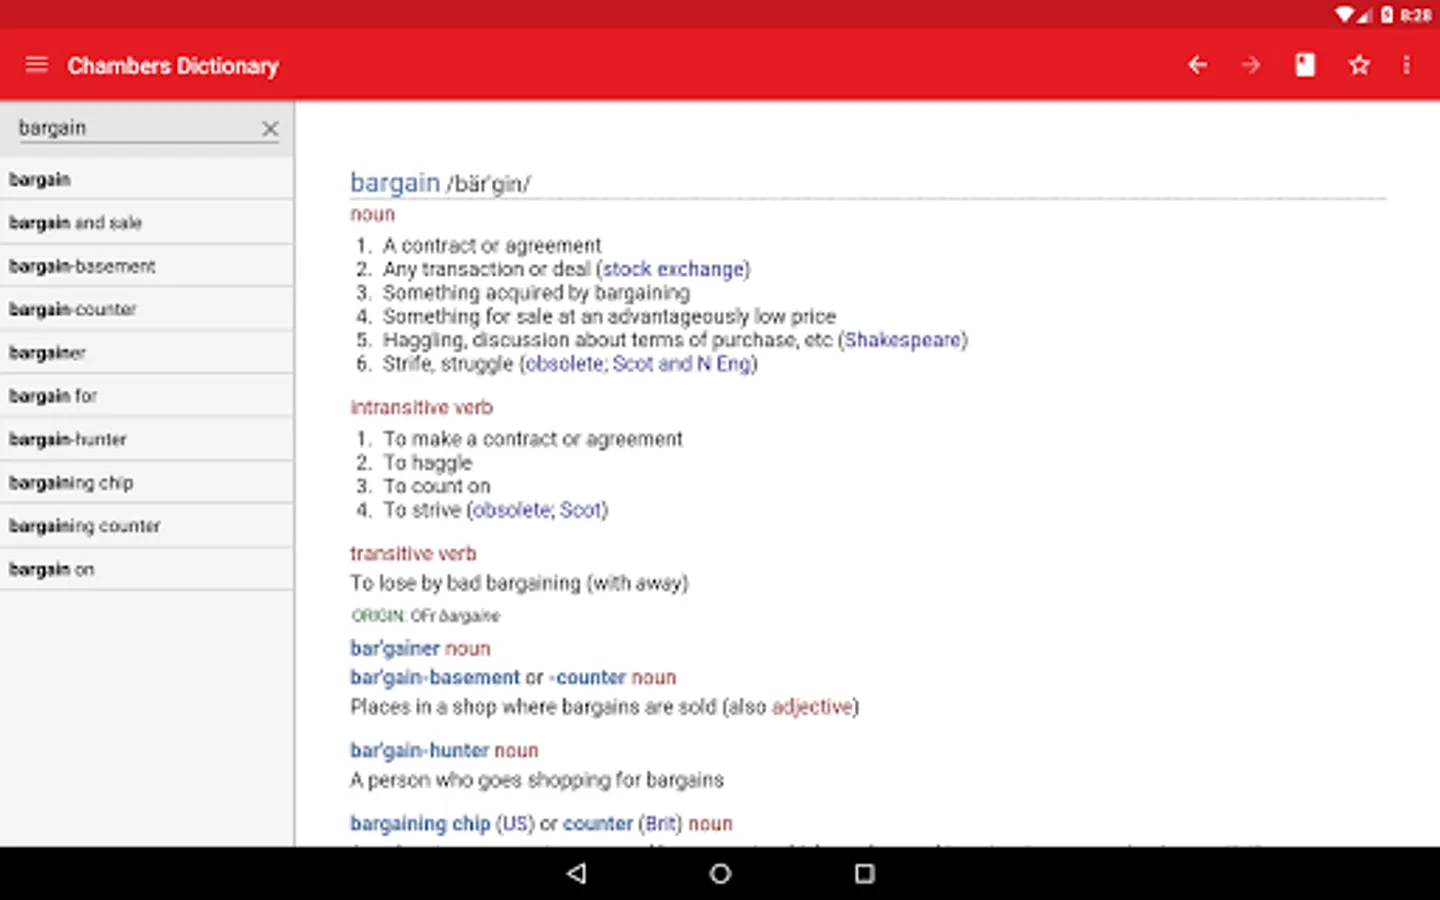Click 'A contract or agreement' definition
Image resolution: width=1440 pixels, height=900 pixels.
tap(492, 245)
